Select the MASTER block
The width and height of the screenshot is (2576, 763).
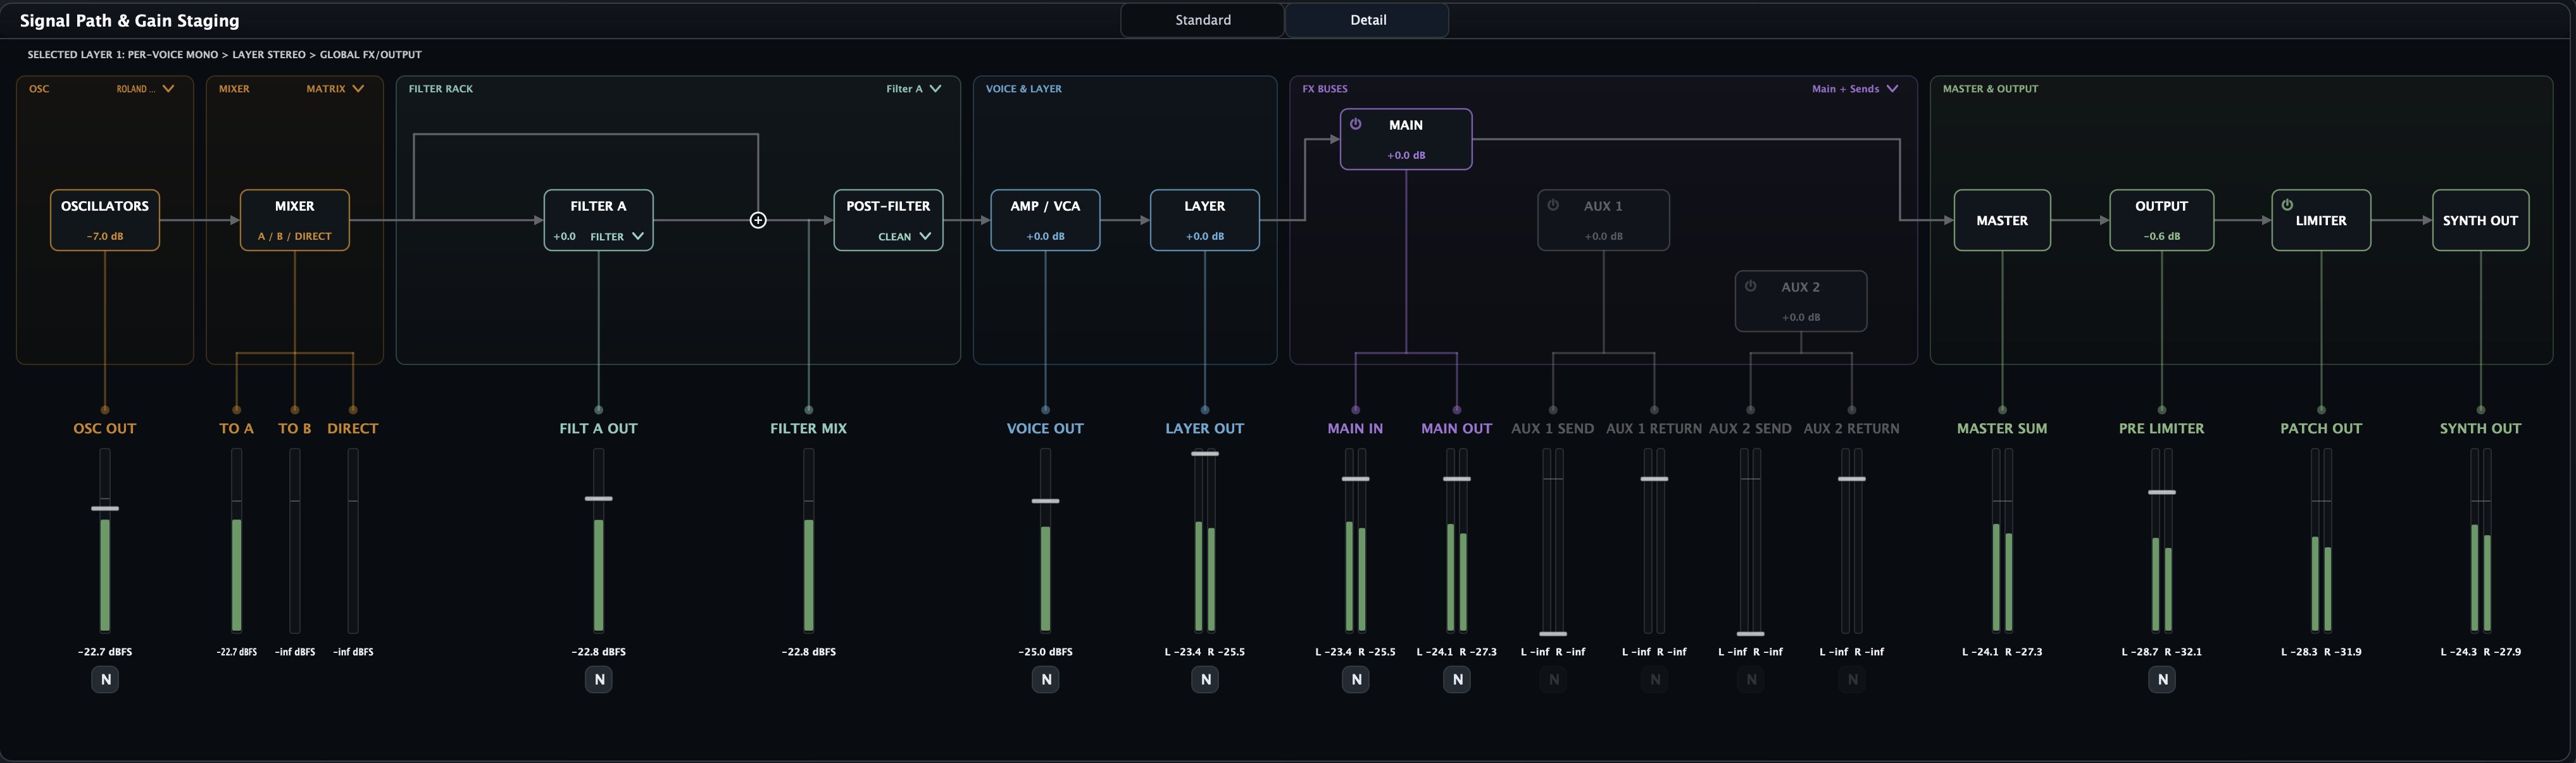point(2002,220)
